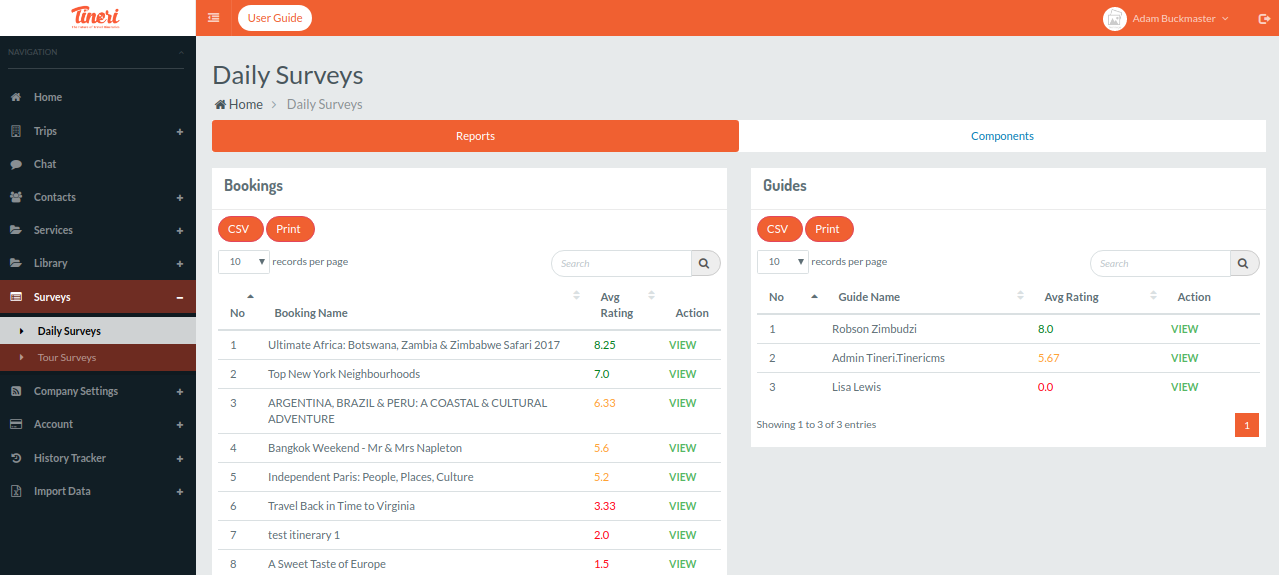Expand the Contacts menu with plus icon
This screenshot has width=1279, height=575.
(x=180, y=197)
